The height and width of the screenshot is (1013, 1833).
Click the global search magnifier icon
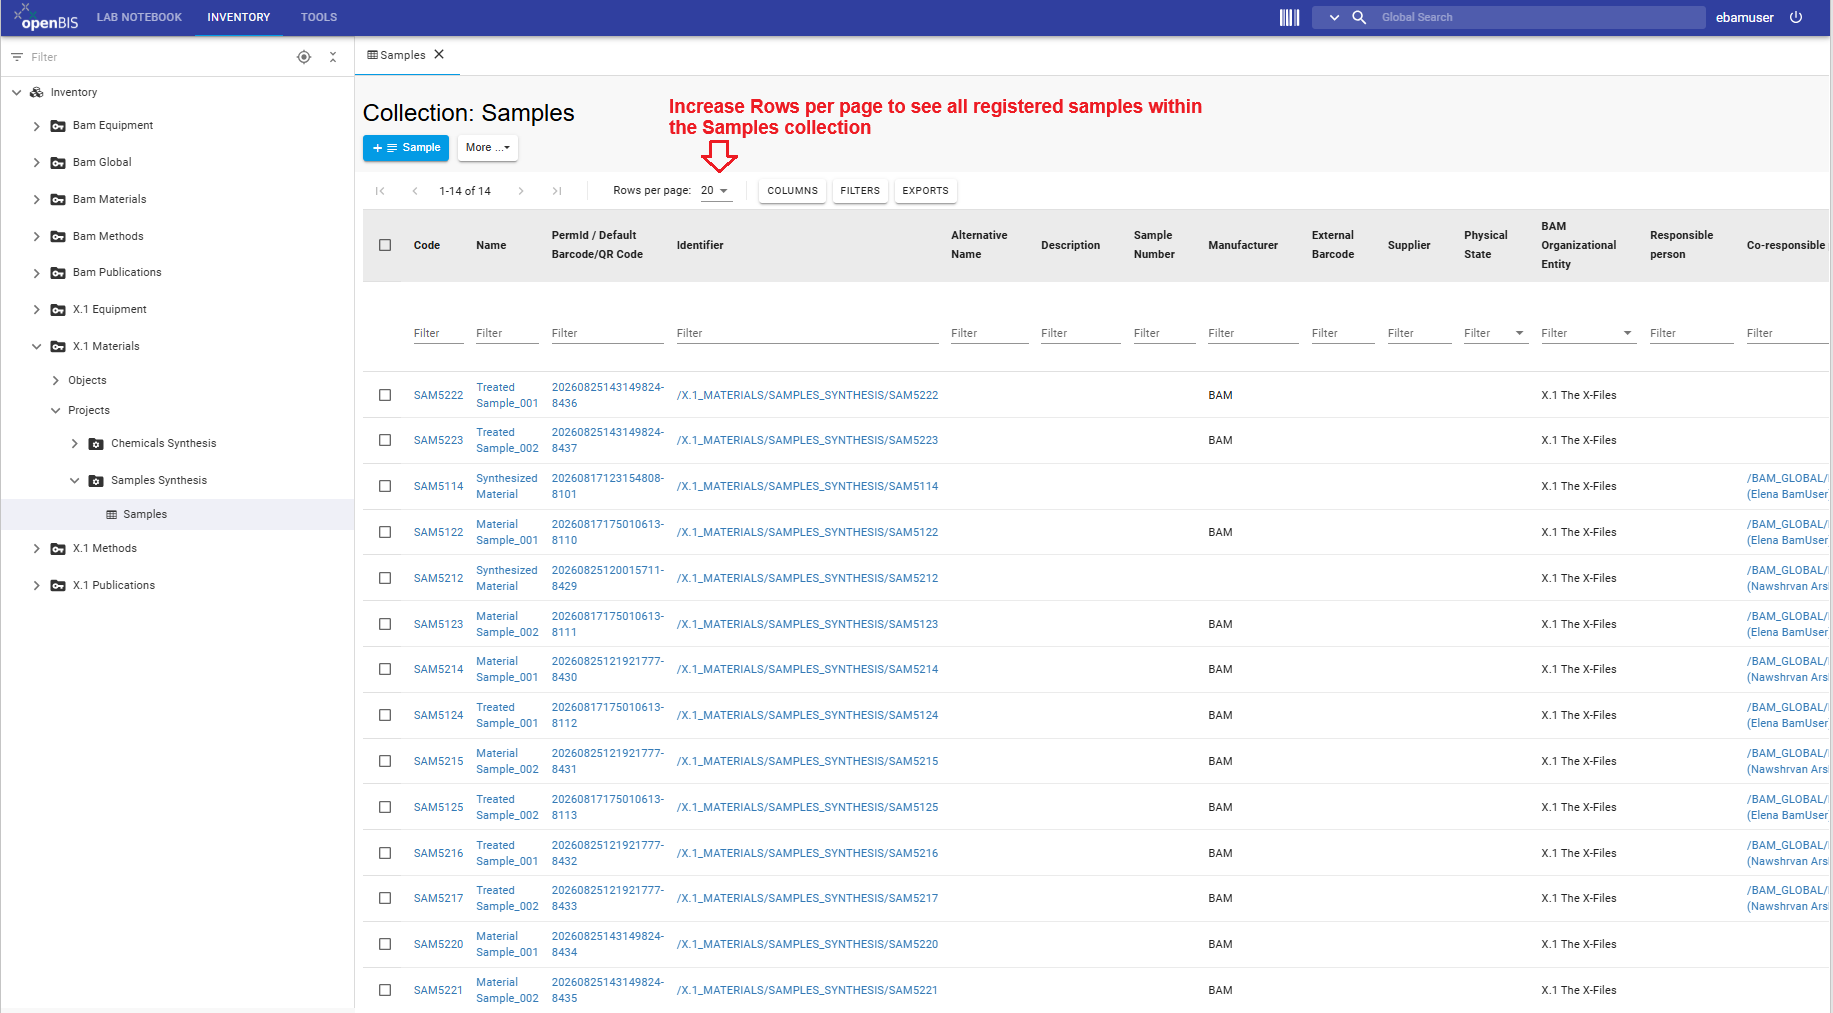point(1359,17)
